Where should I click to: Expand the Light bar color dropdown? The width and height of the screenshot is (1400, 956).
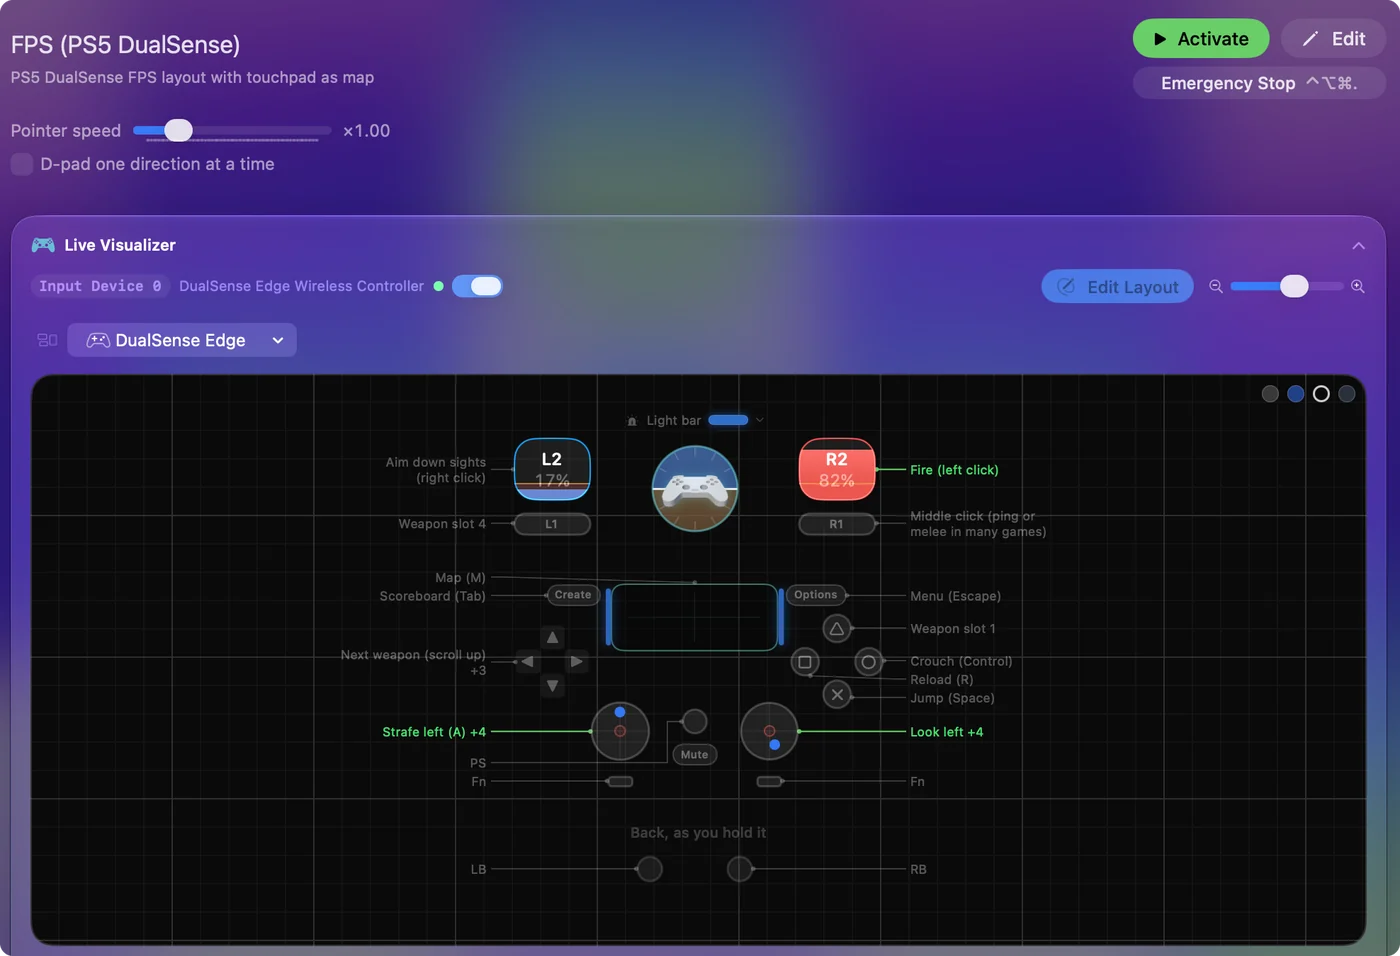pos(759,420)
